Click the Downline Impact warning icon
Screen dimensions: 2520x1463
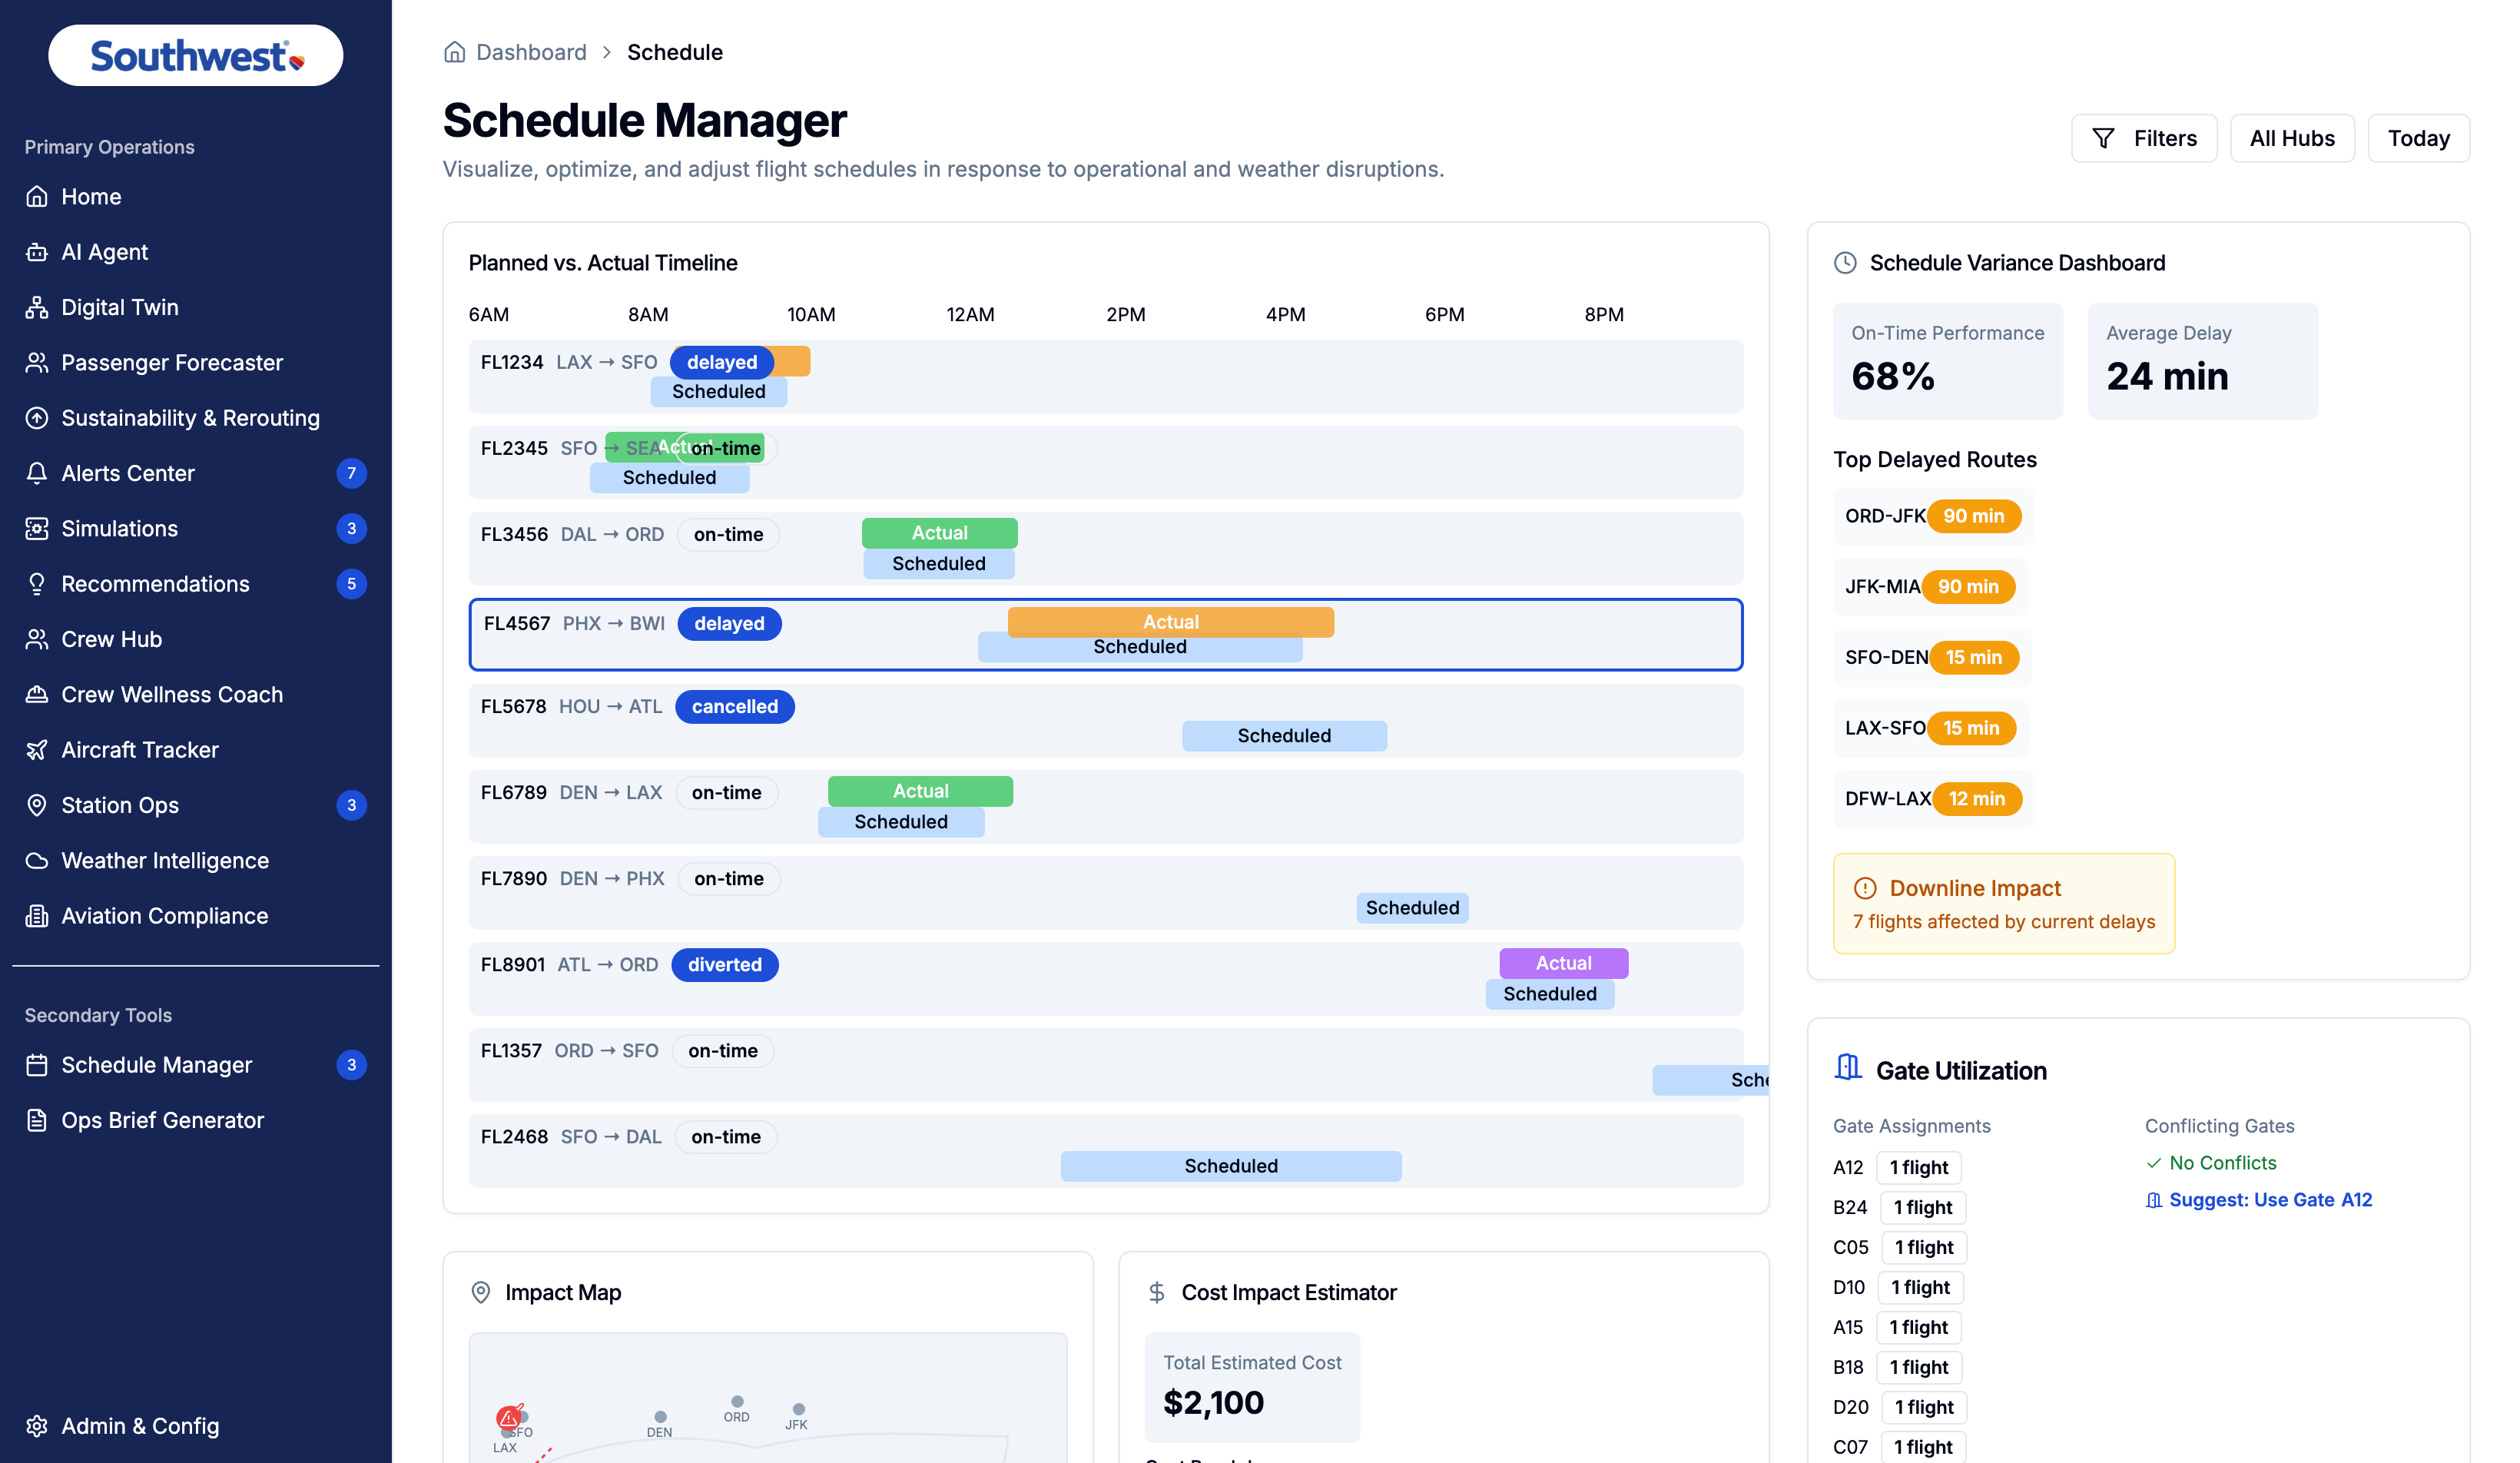point(1865,888)
